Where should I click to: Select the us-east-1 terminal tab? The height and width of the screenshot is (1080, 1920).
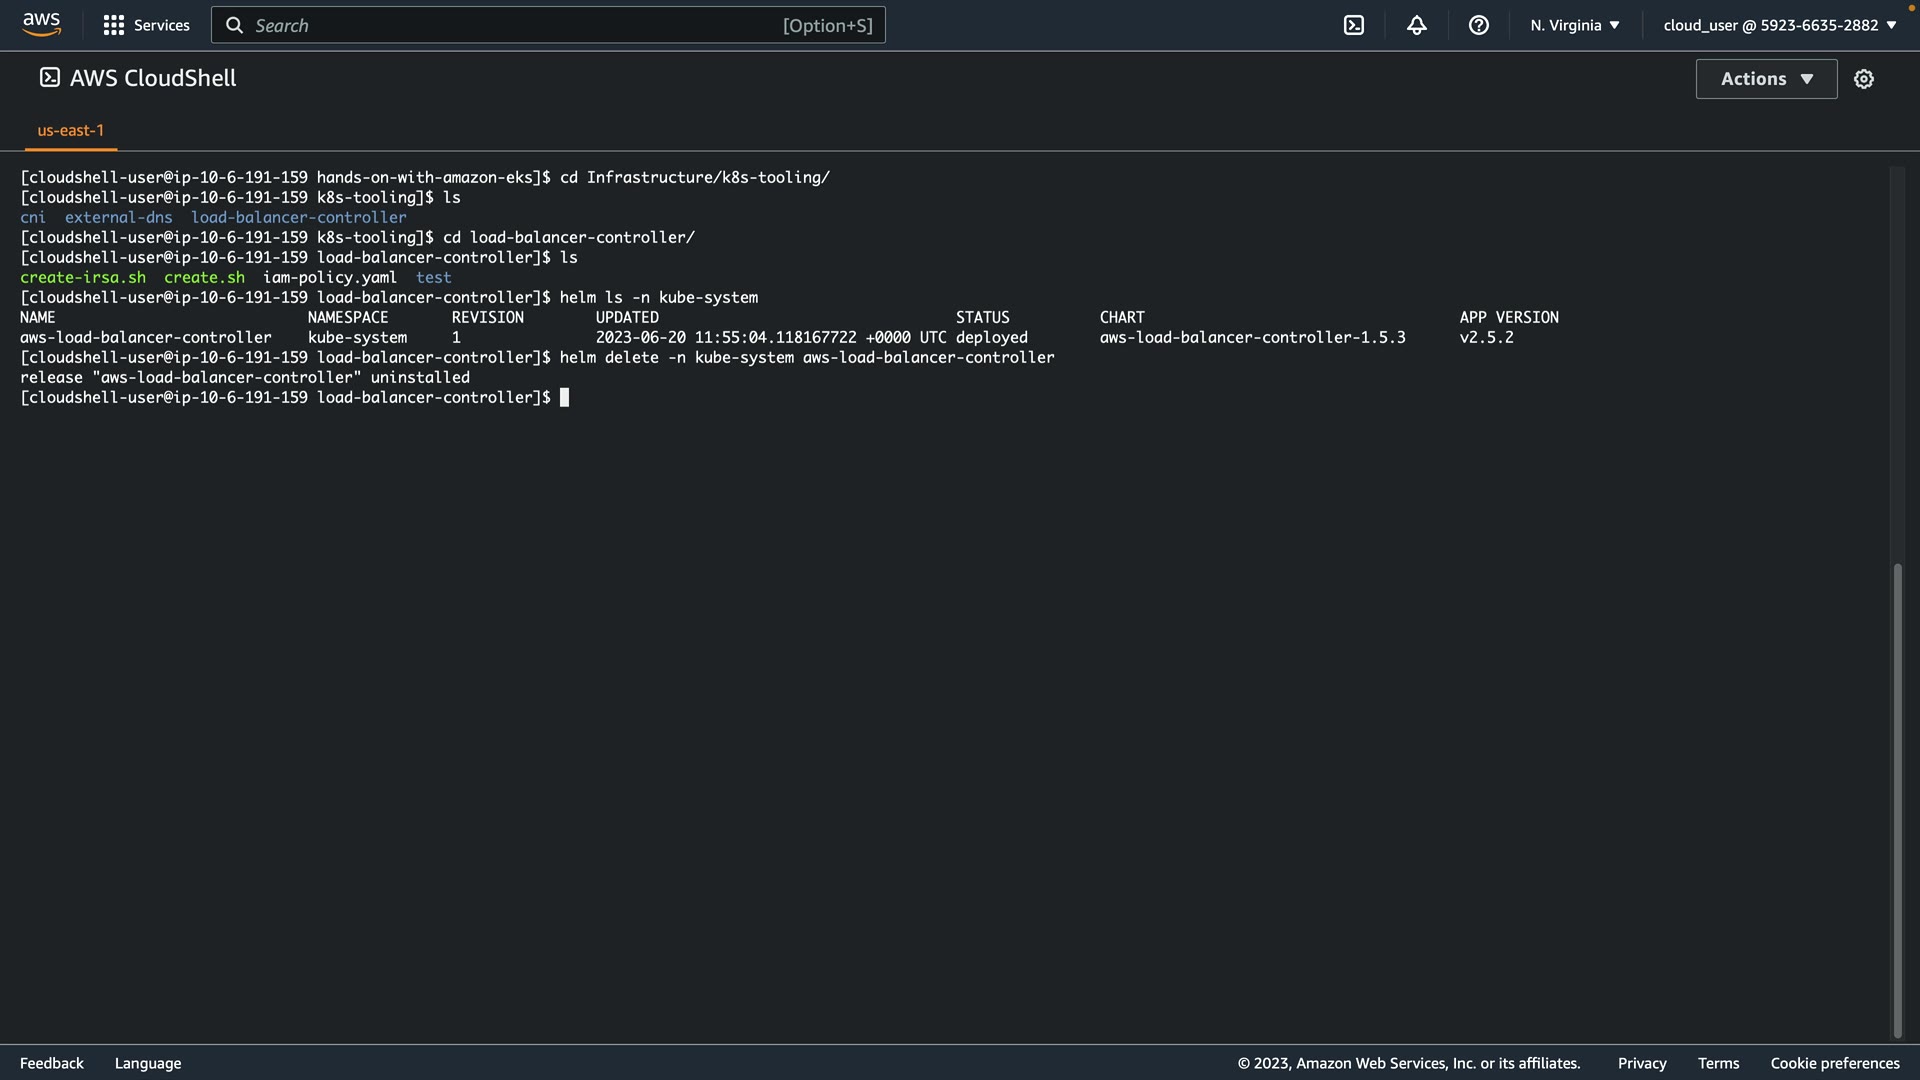click(70, 130)
